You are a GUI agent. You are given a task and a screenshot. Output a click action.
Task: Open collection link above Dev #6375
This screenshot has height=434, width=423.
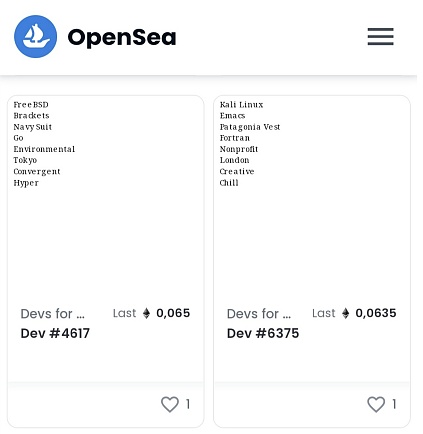click(x=259, y=314)
